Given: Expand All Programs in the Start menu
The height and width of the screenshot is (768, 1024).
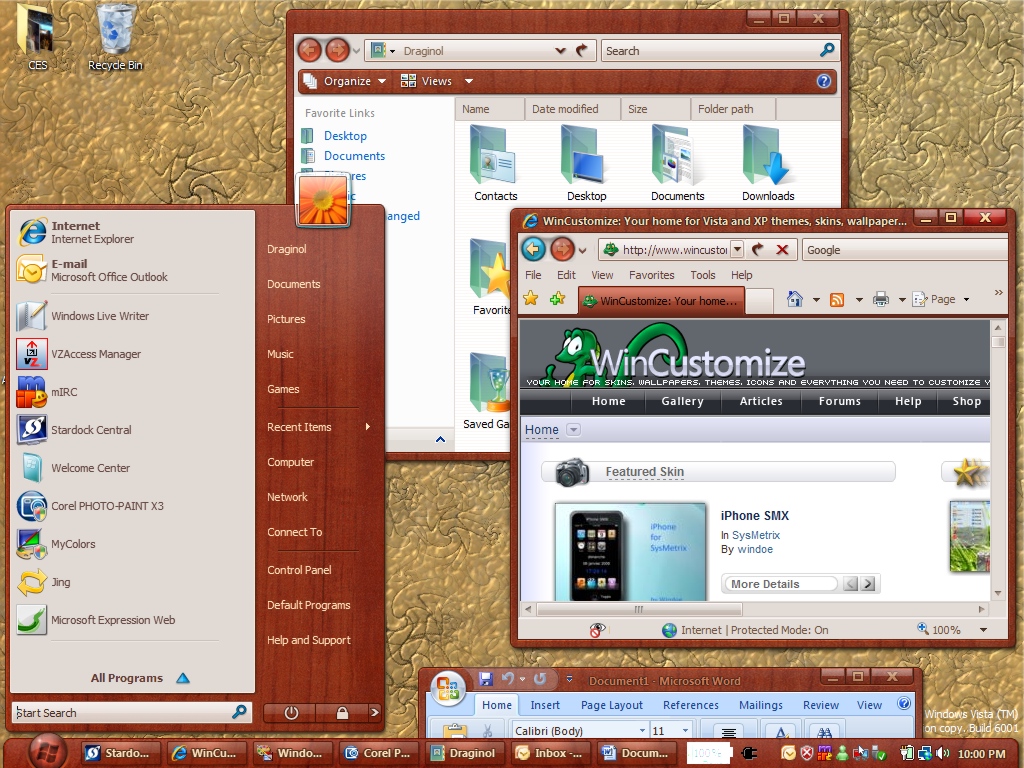Looking at the screenshot, I should 139,678.
